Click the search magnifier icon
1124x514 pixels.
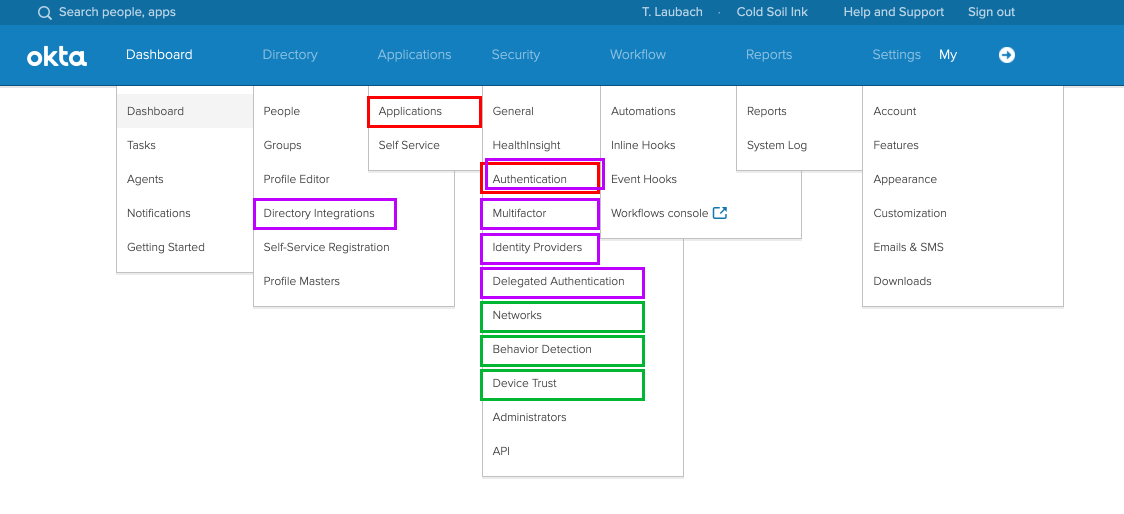click(x=45, y=13)
